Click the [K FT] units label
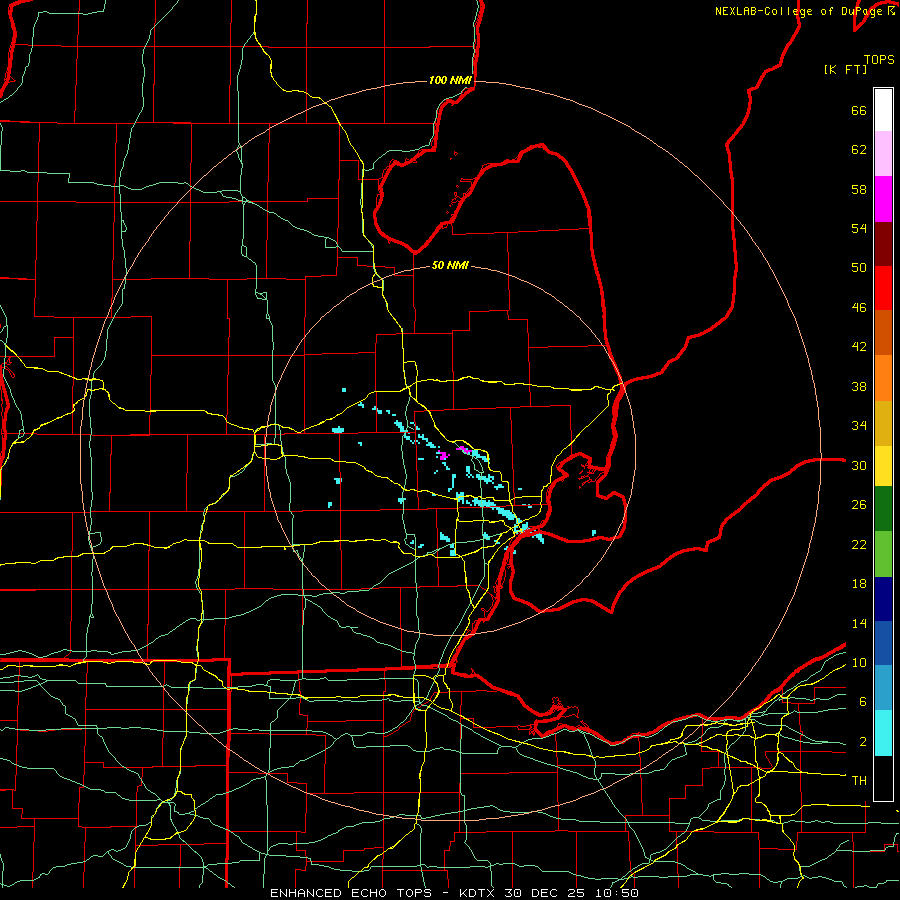The height and width of the screenshot is (900, 900). click(845, 69)
